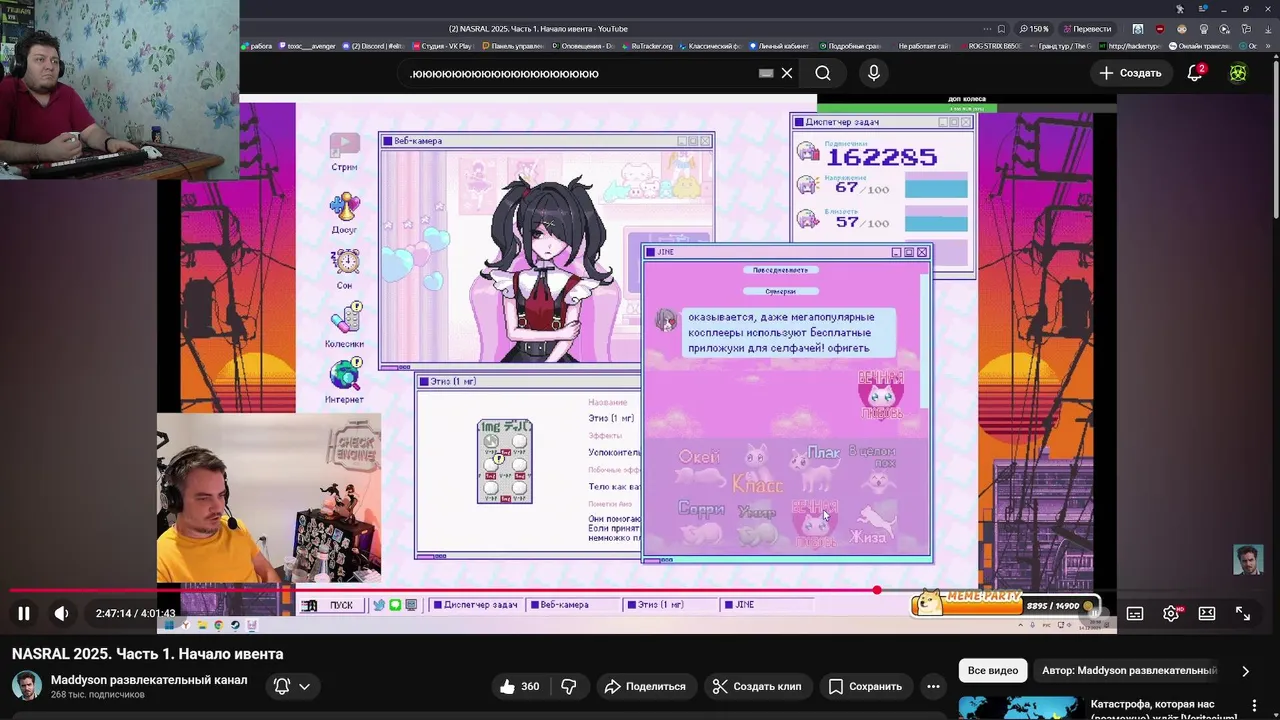This screenshot has height=720, width=1280.
Task: Select the Автор: Maddyson chip
Action: [1129, 670]
